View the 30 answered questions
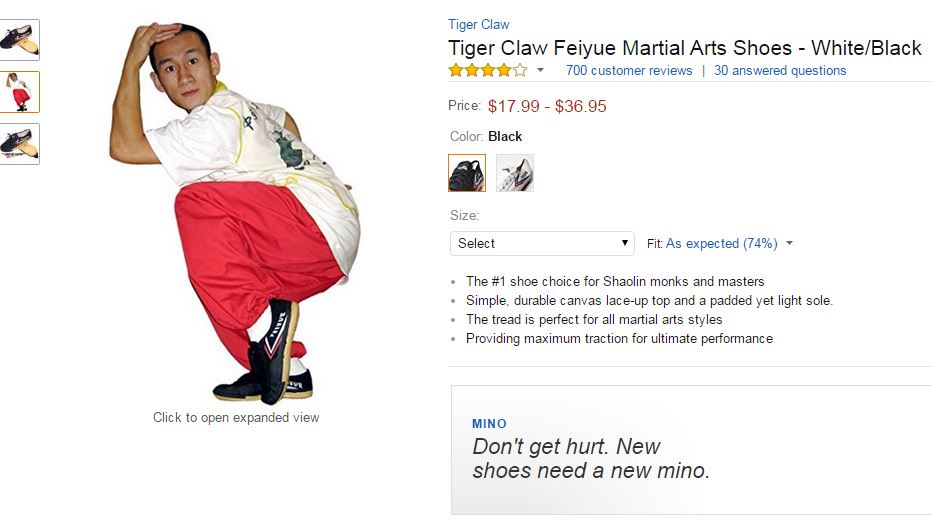The image size is (932, 530). click(x=780, y=71)
